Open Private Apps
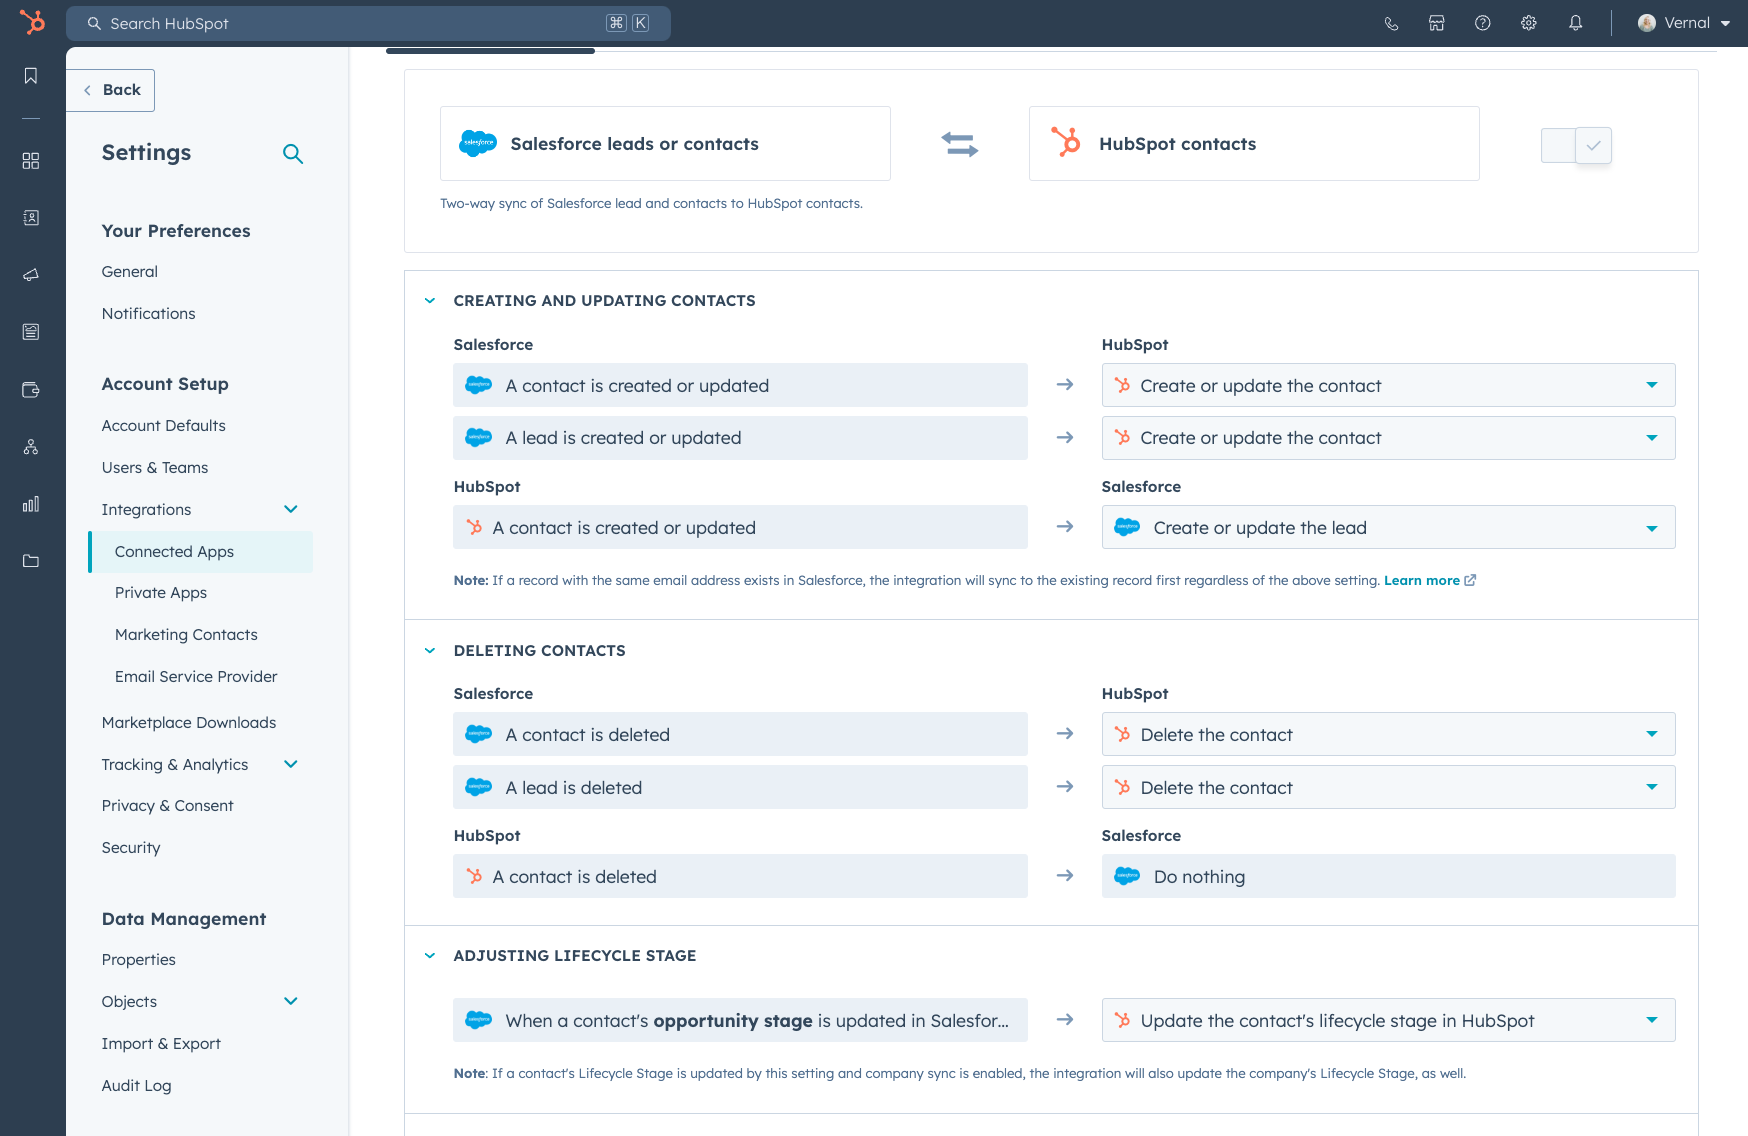This screenshot has width=1748, height=1136. (x=161, y=593)
